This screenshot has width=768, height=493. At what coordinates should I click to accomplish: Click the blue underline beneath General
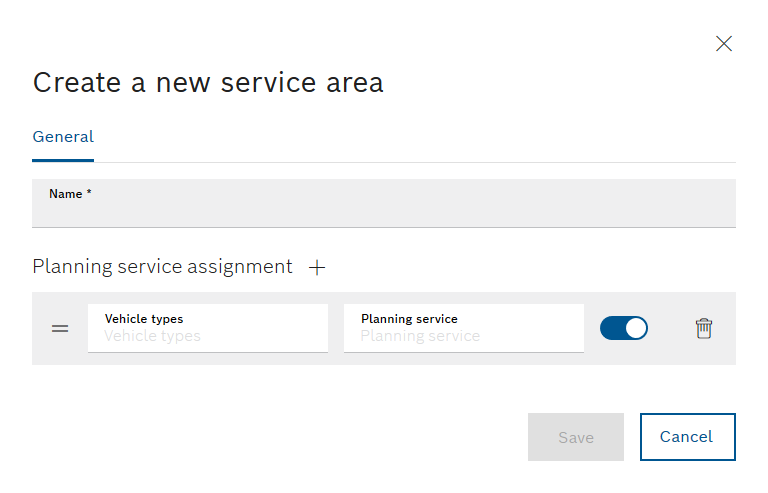coord(63,160)
